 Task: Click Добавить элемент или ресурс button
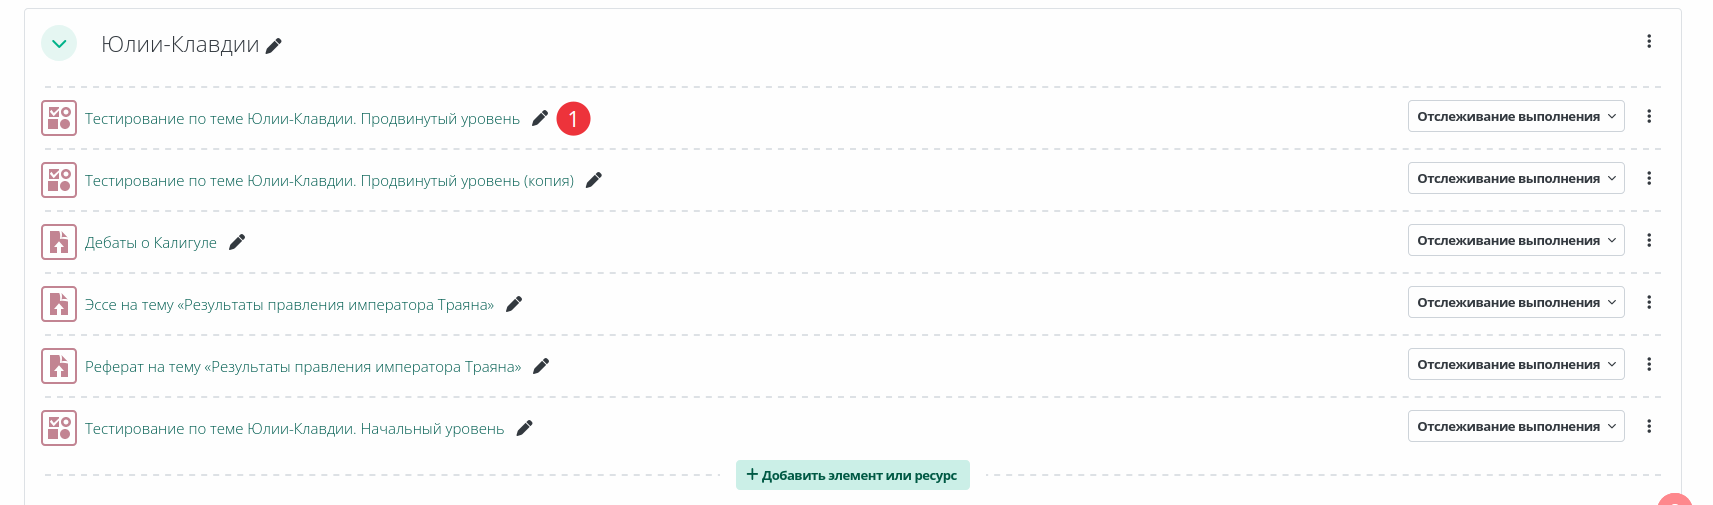[x=853, y=475]
